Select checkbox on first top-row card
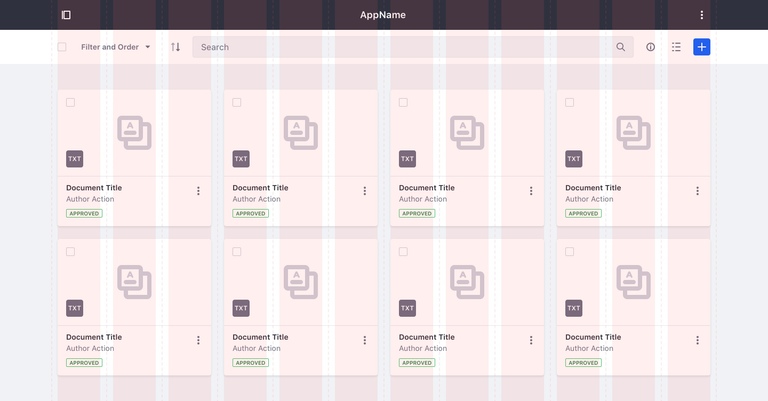768x401 pixels. (70, 102)
